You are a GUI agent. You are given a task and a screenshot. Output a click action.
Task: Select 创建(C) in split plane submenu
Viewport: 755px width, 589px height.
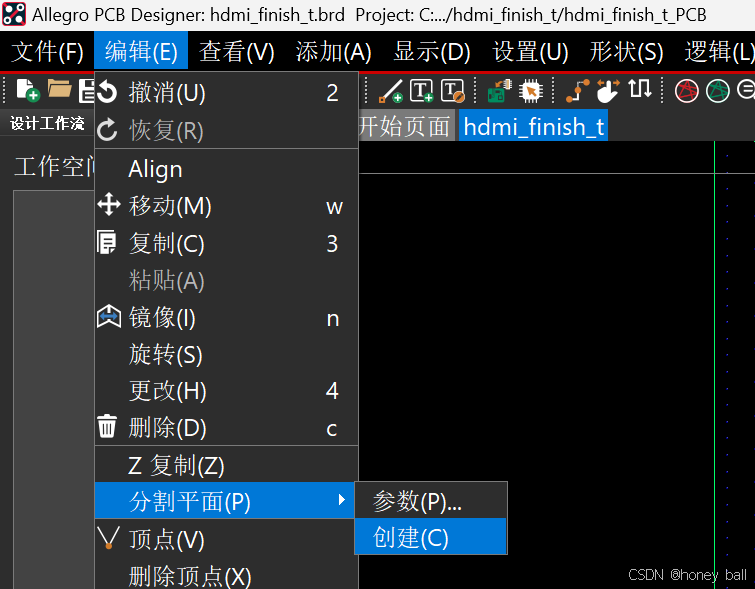coord(431,537)
